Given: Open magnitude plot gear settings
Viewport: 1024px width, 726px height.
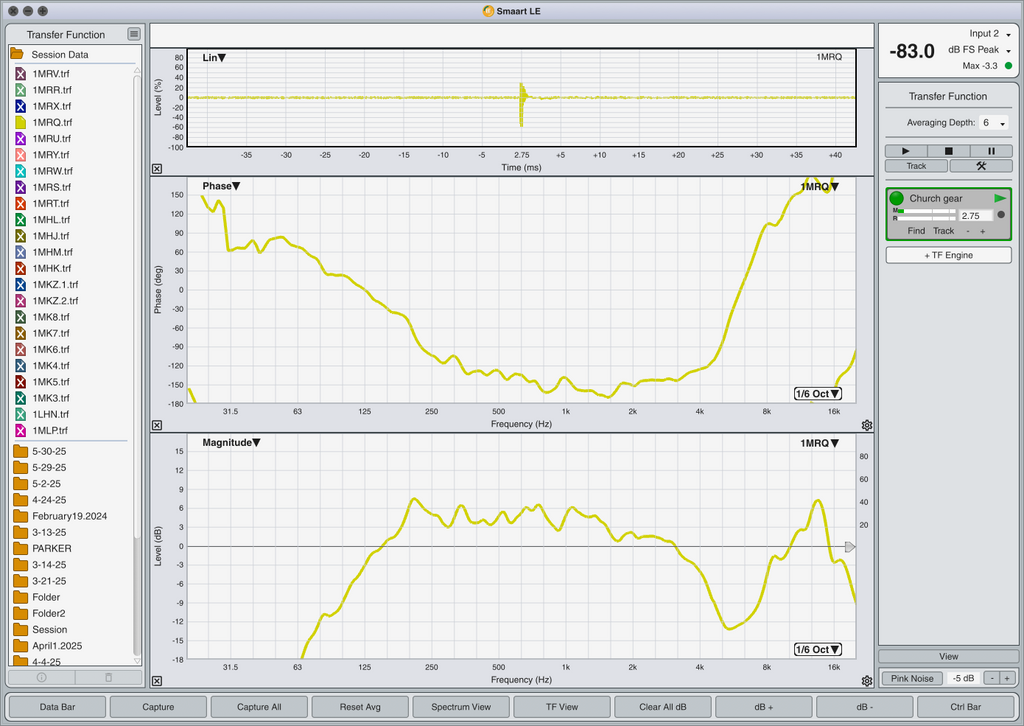Looking at the screenshot, I should click(x=867, y=681).
